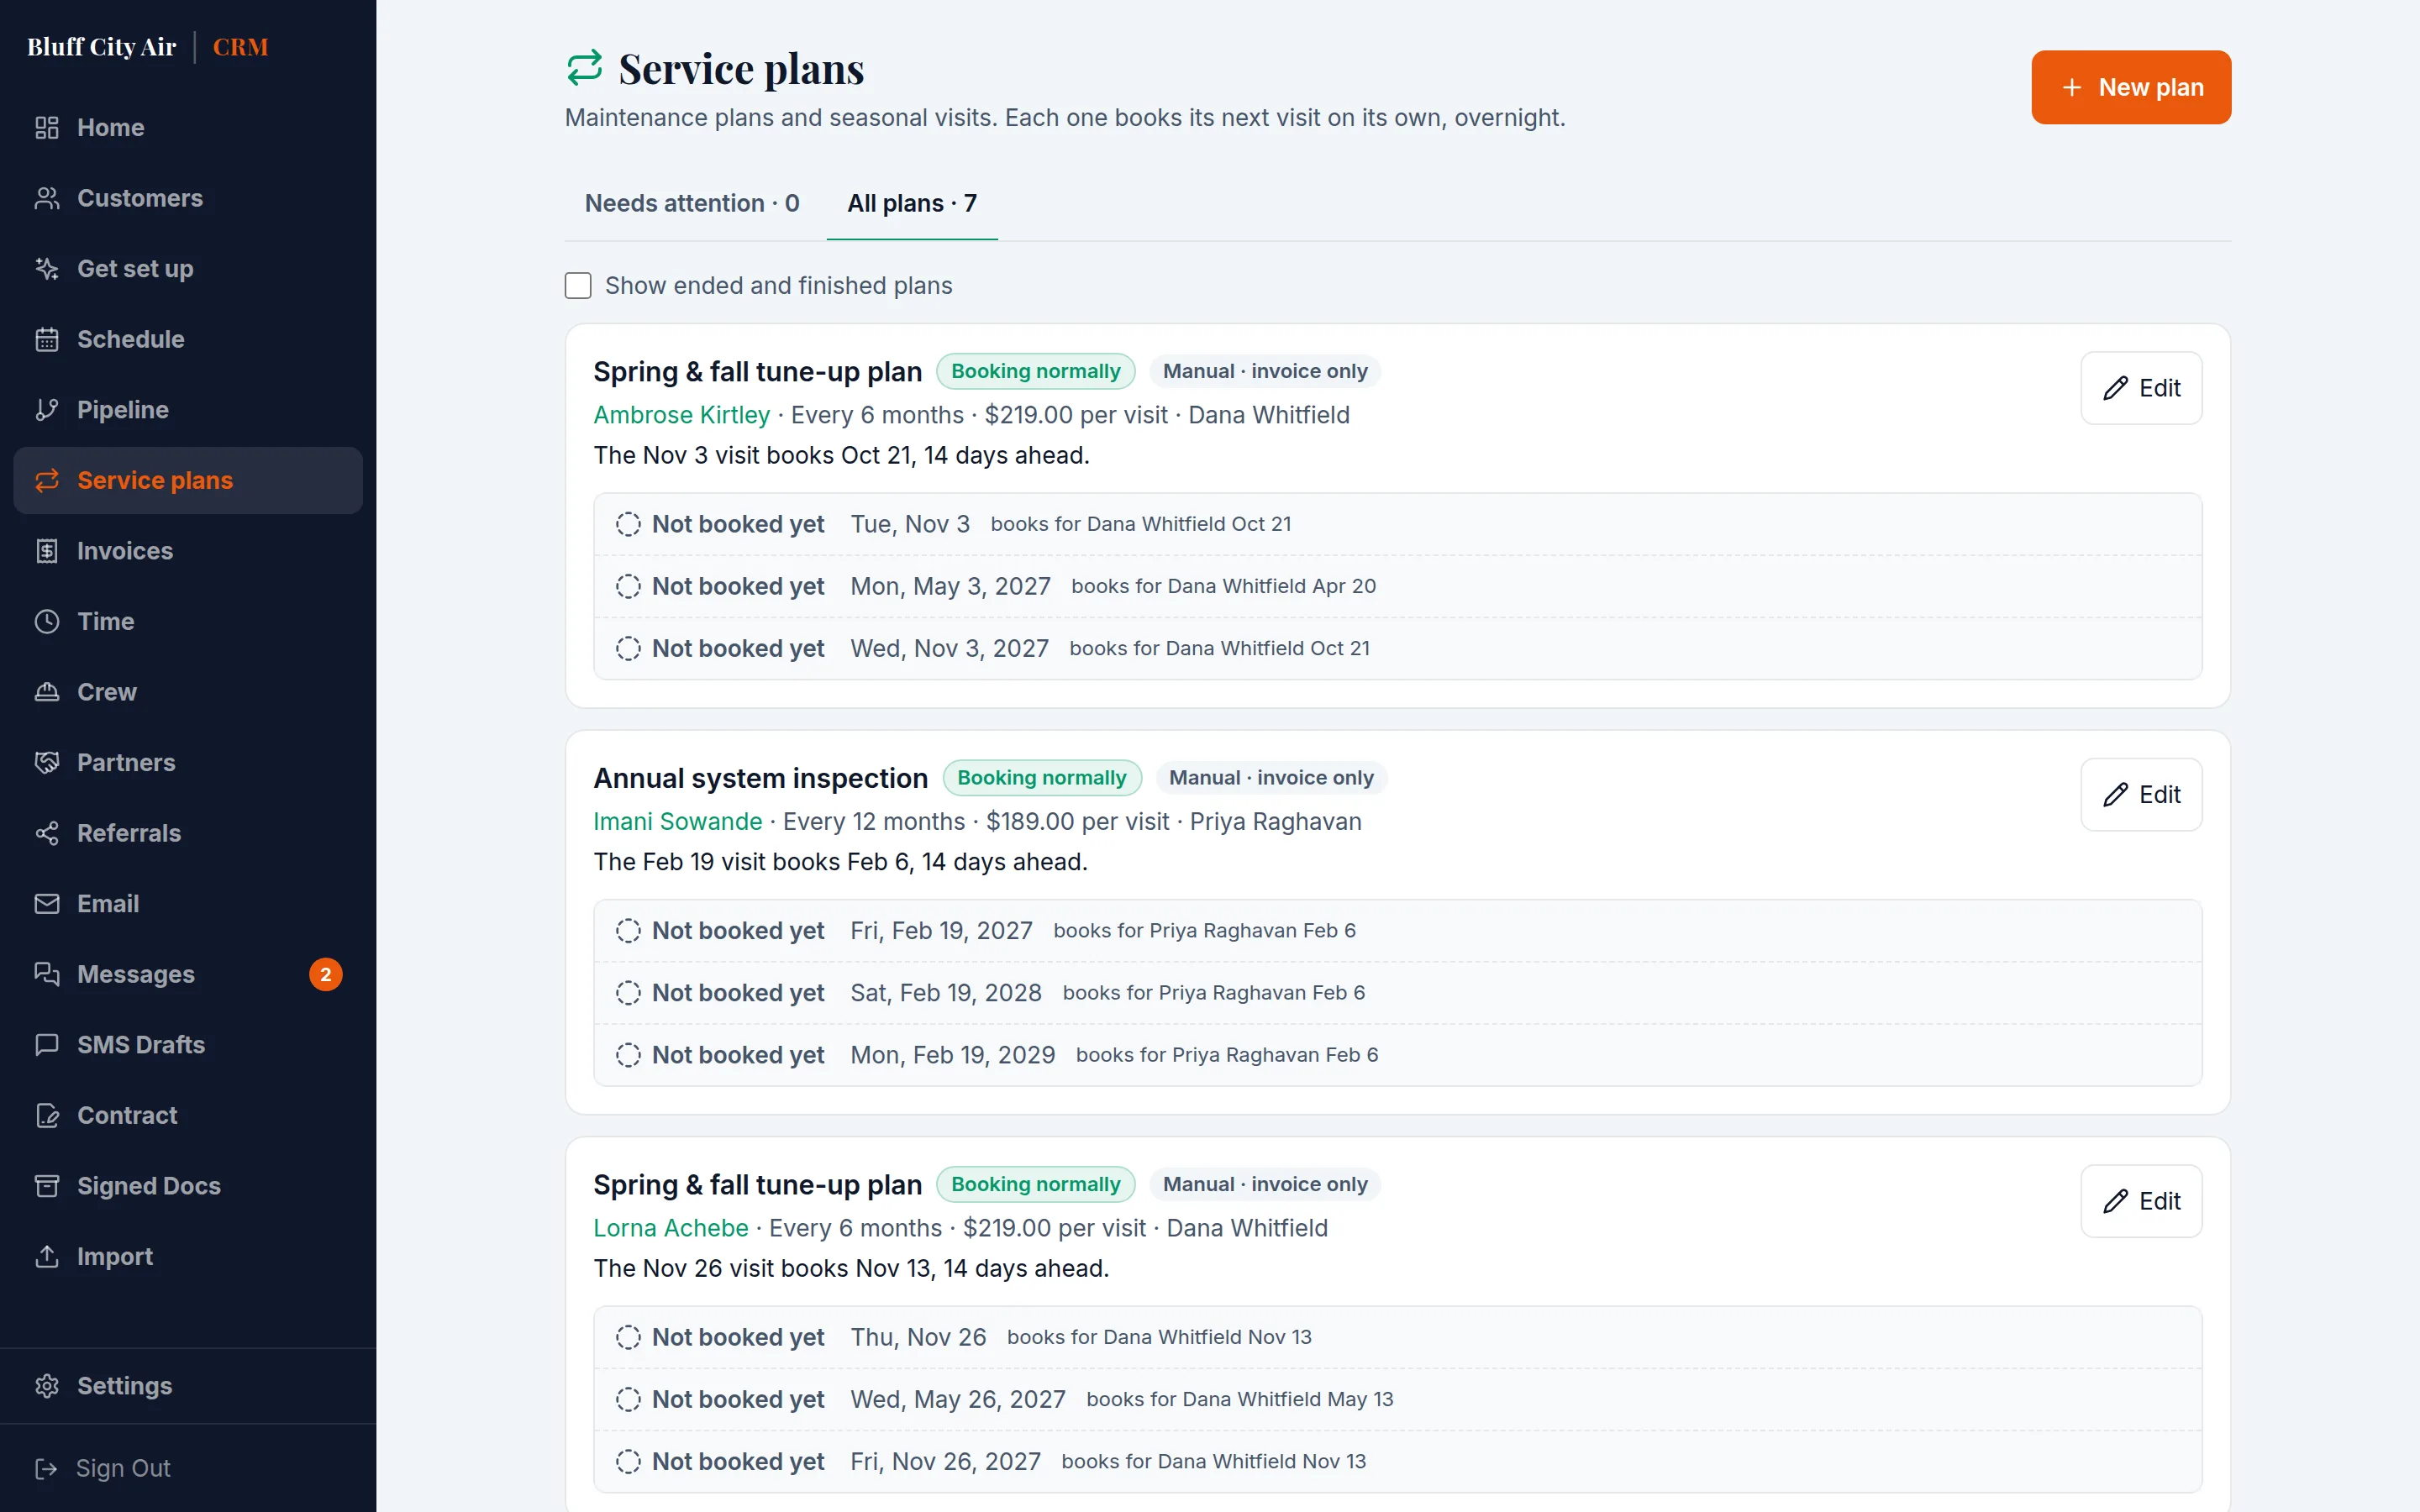Open Settings gear icon
This screenshot has width=2420, height=1512.
pos(47,1386)
